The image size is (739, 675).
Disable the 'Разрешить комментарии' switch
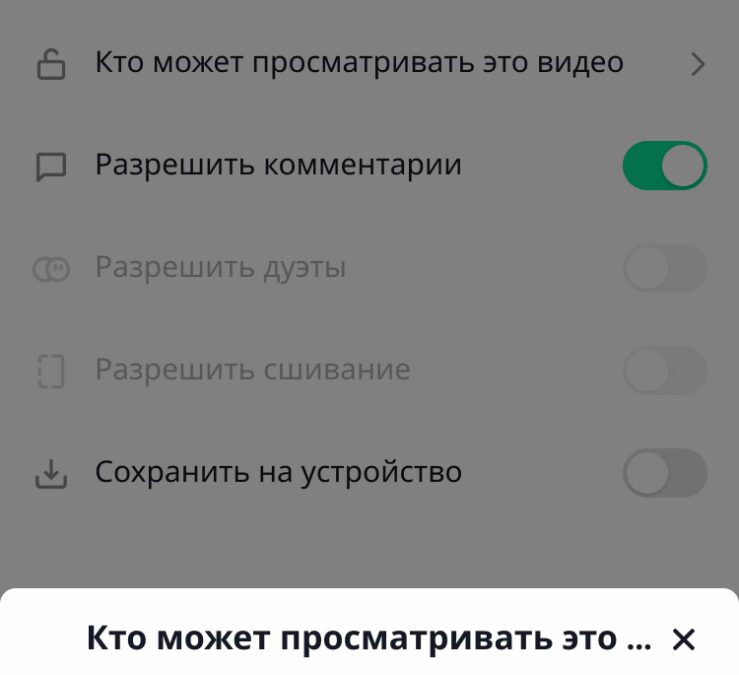(x=664, y=166)
